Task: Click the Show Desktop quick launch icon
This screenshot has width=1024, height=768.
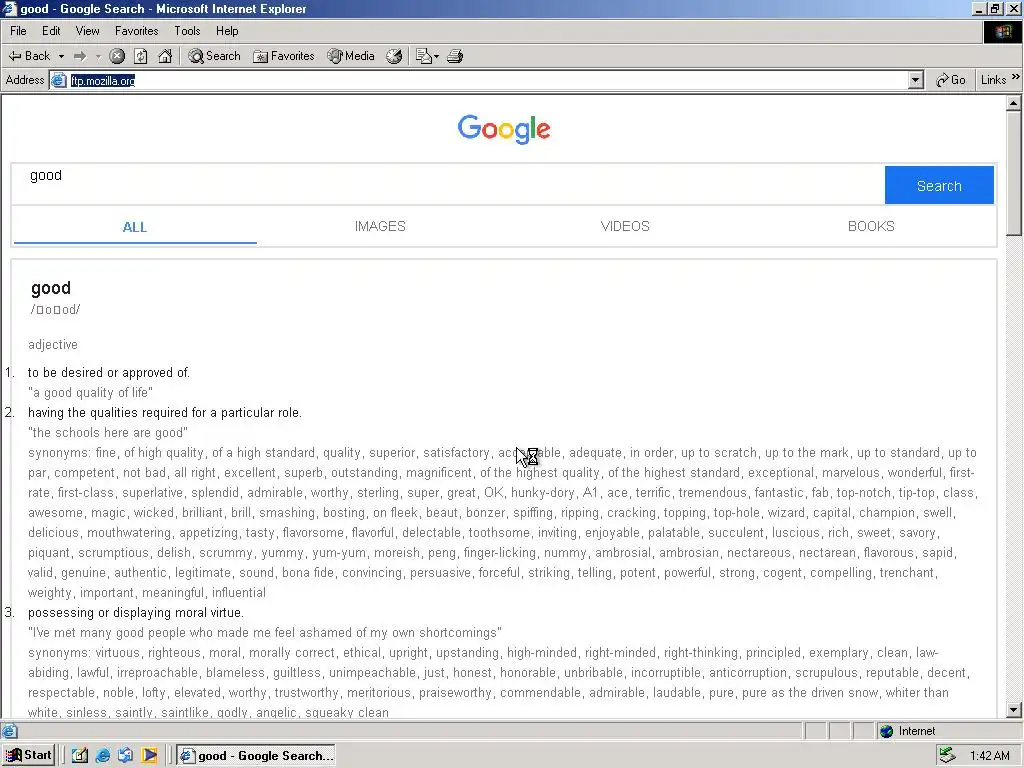Action: click(x=80, y=756)
